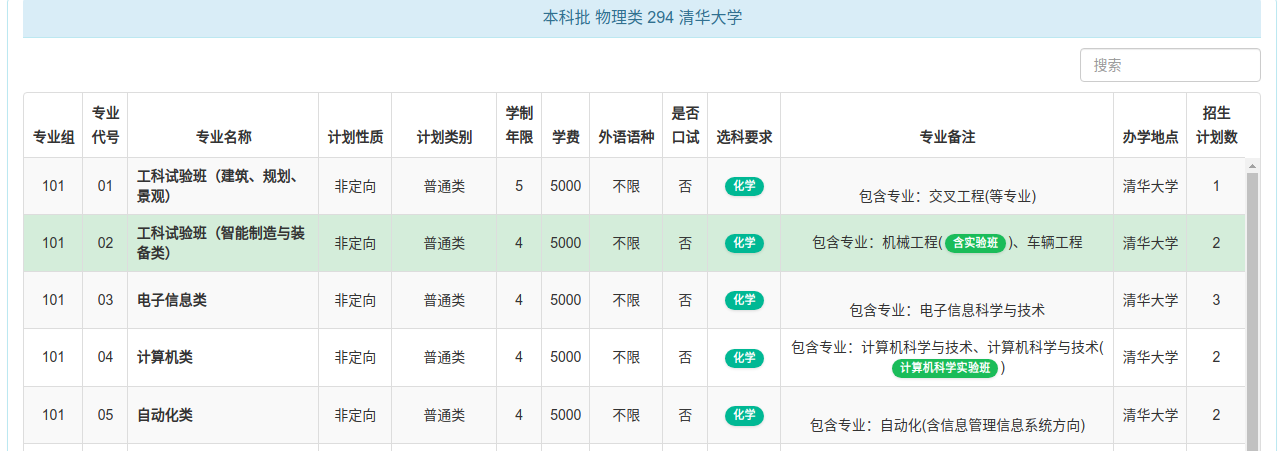Click 招生计划数 value 1 in row 01
The image size is (1284, 451).
[1217, 186]
